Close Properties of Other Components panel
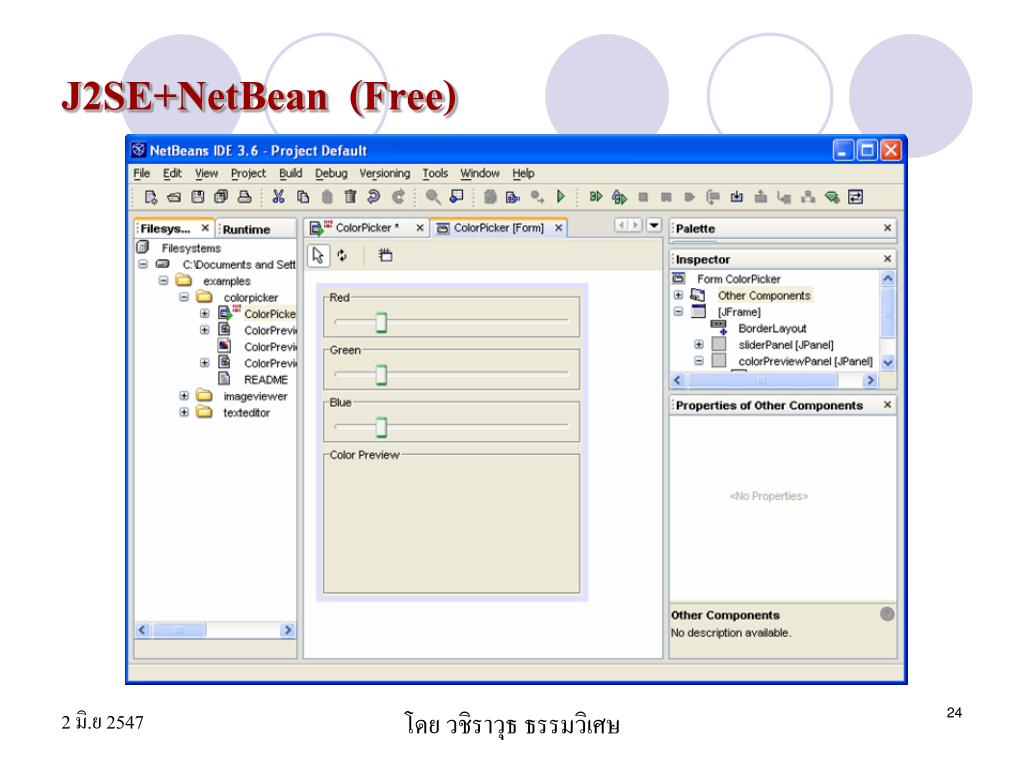Image resolution: width=1024 pixels, height=768 pixels. tap(888, 405)
